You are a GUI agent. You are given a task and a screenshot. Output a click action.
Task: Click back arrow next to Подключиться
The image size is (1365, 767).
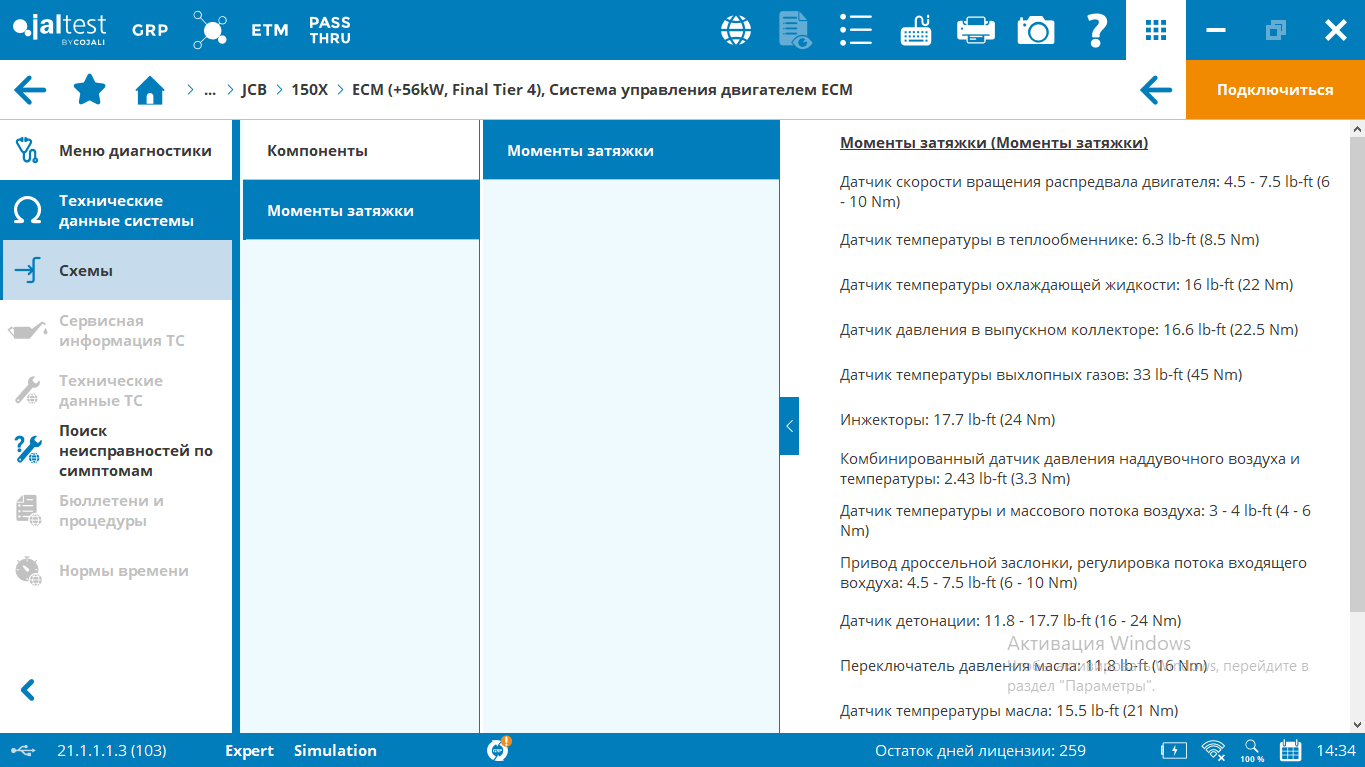point(1156,90)
